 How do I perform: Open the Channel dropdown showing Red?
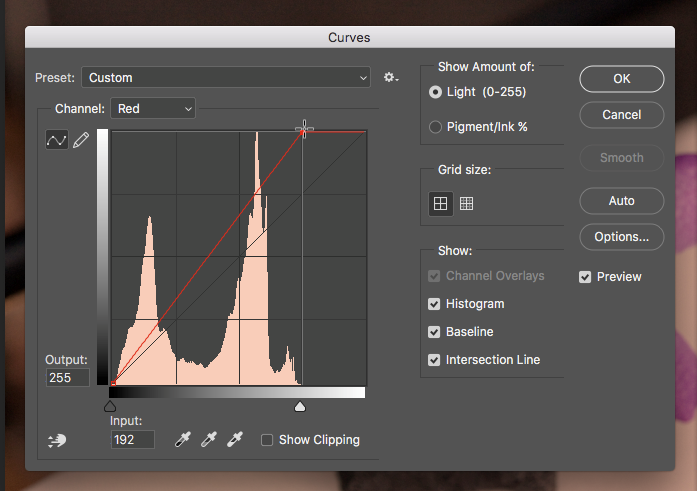153,108
